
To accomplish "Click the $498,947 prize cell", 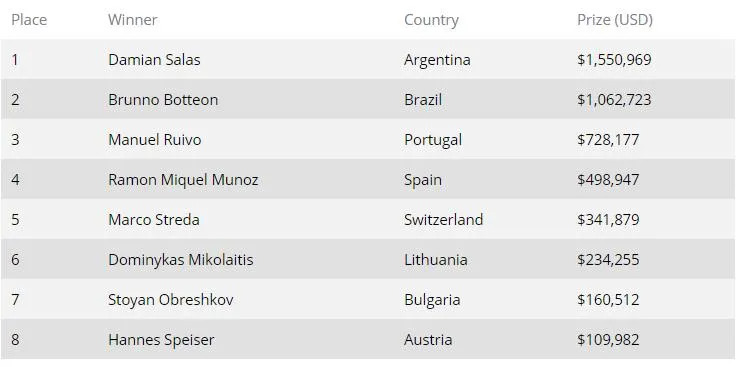I will coord(608,180).
